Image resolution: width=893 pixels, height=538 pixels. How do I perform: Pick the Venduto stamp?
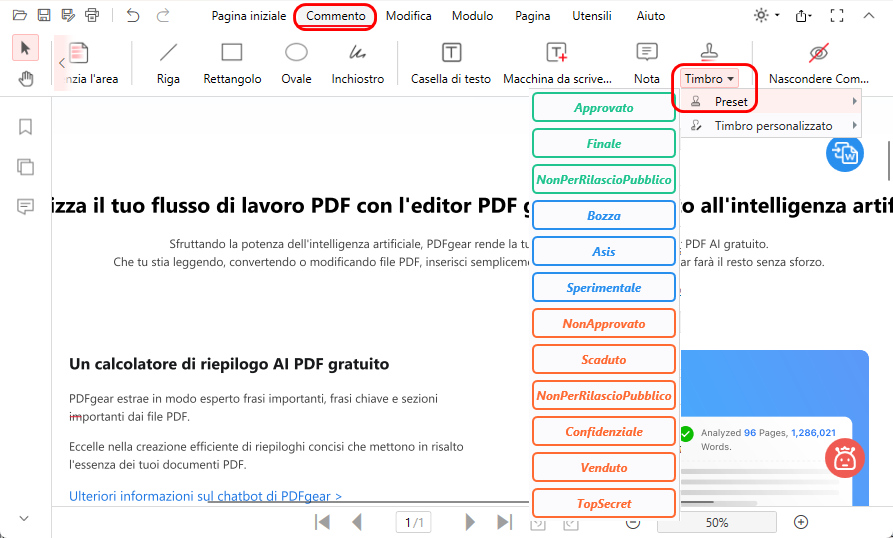[x=604, y=467]
